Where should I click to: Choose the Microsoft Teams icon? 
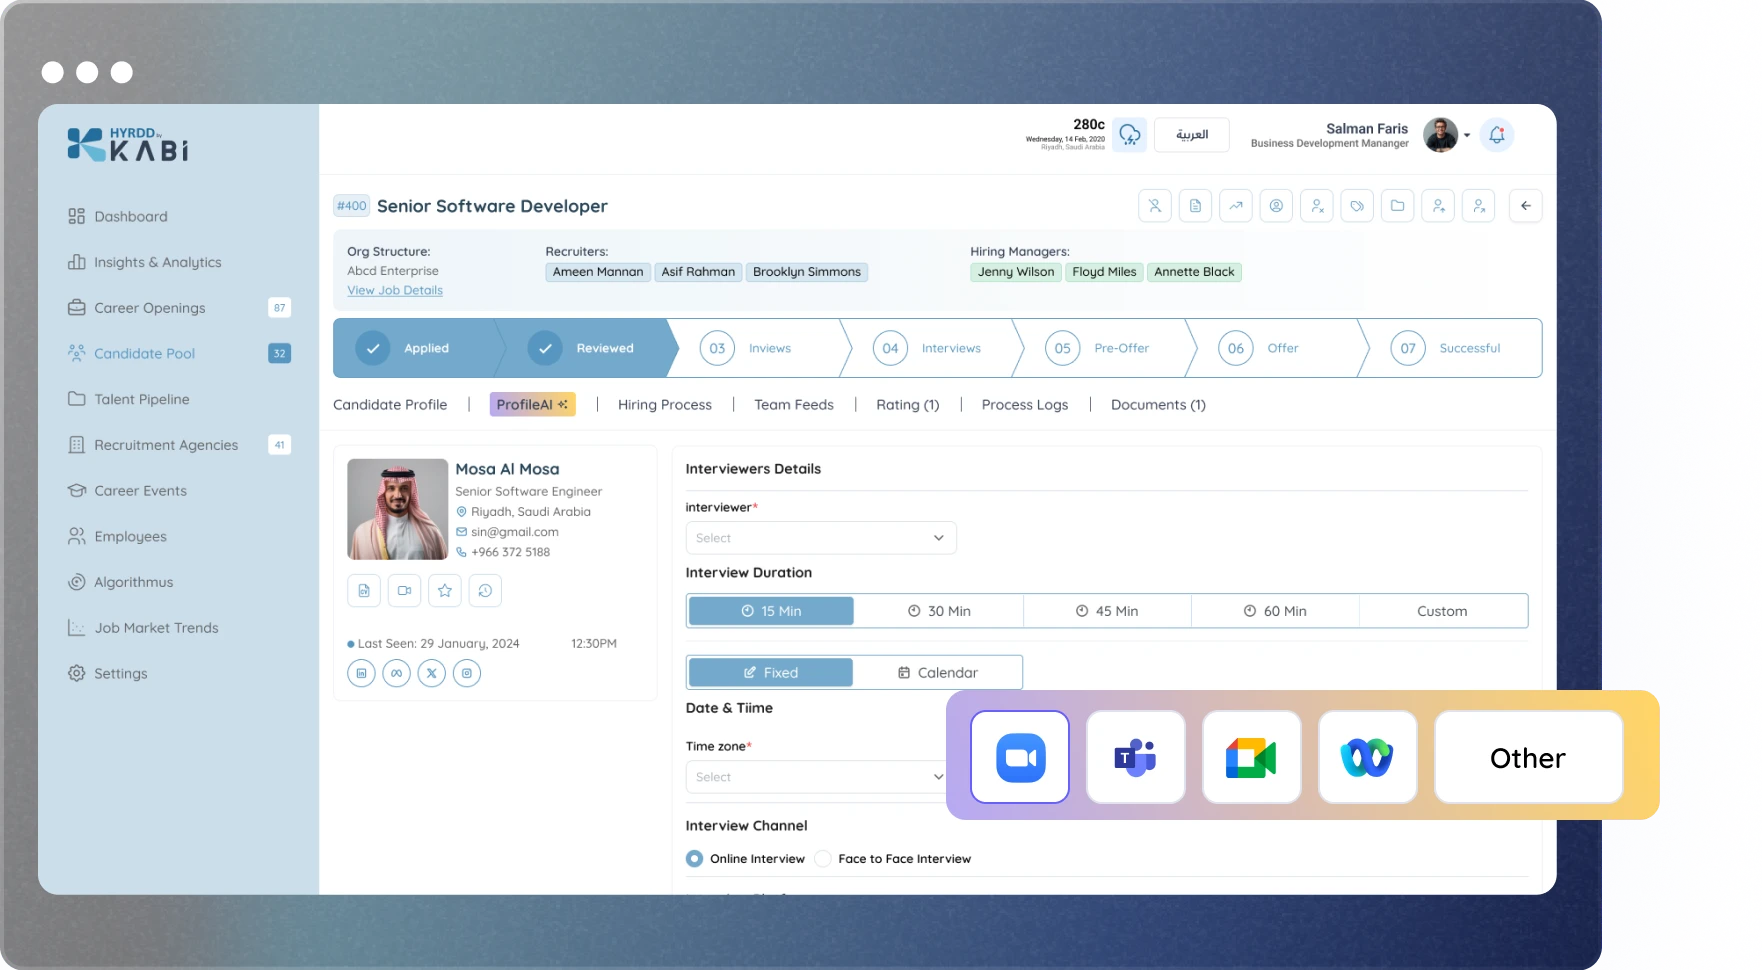[1135, 757]
